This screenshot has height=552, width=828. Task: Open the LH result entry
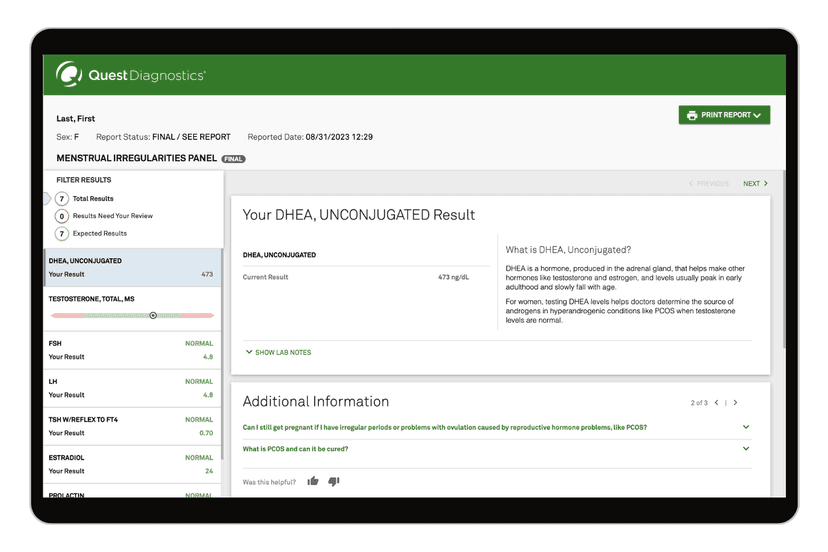tap(131, 388)
